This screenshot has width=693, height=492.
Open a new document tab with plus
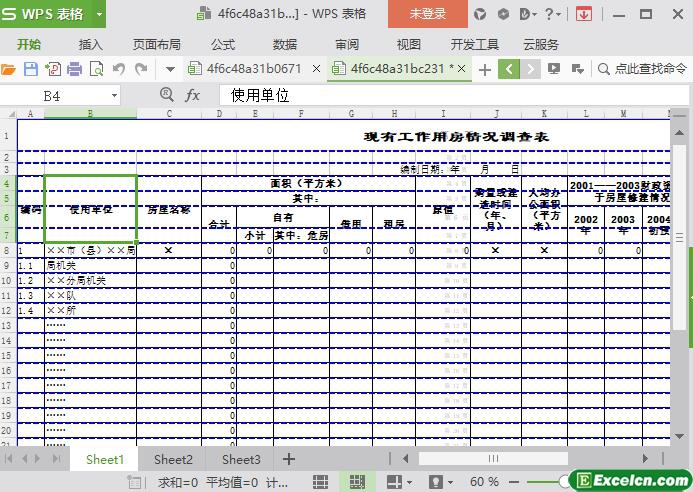click(485, 69)
